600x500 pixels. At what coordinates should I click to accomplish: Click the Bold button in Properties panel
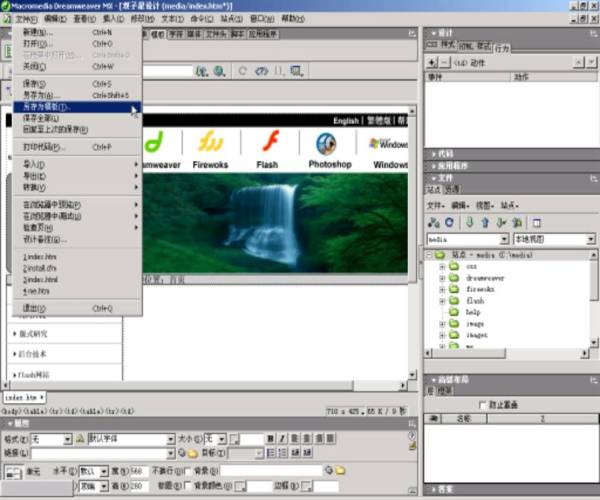click(x=270, y=438)
